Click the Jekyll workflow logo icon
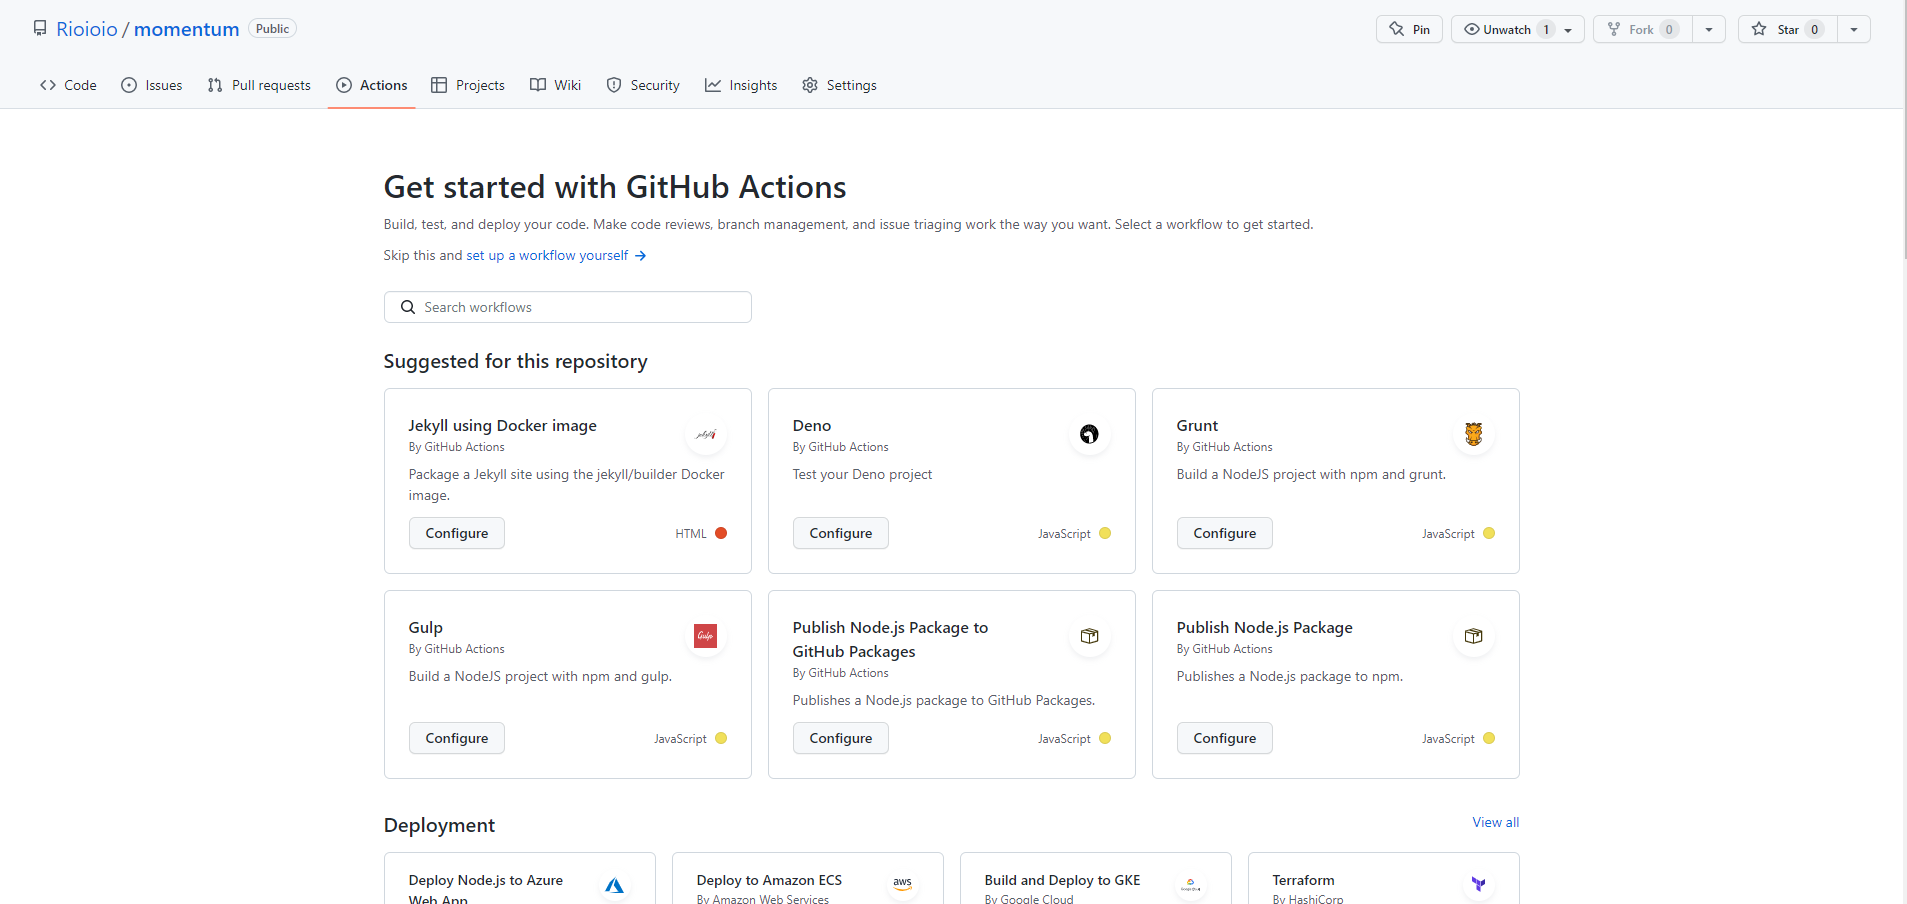Screen dimensions: 1907x904 tap(706, 434)
